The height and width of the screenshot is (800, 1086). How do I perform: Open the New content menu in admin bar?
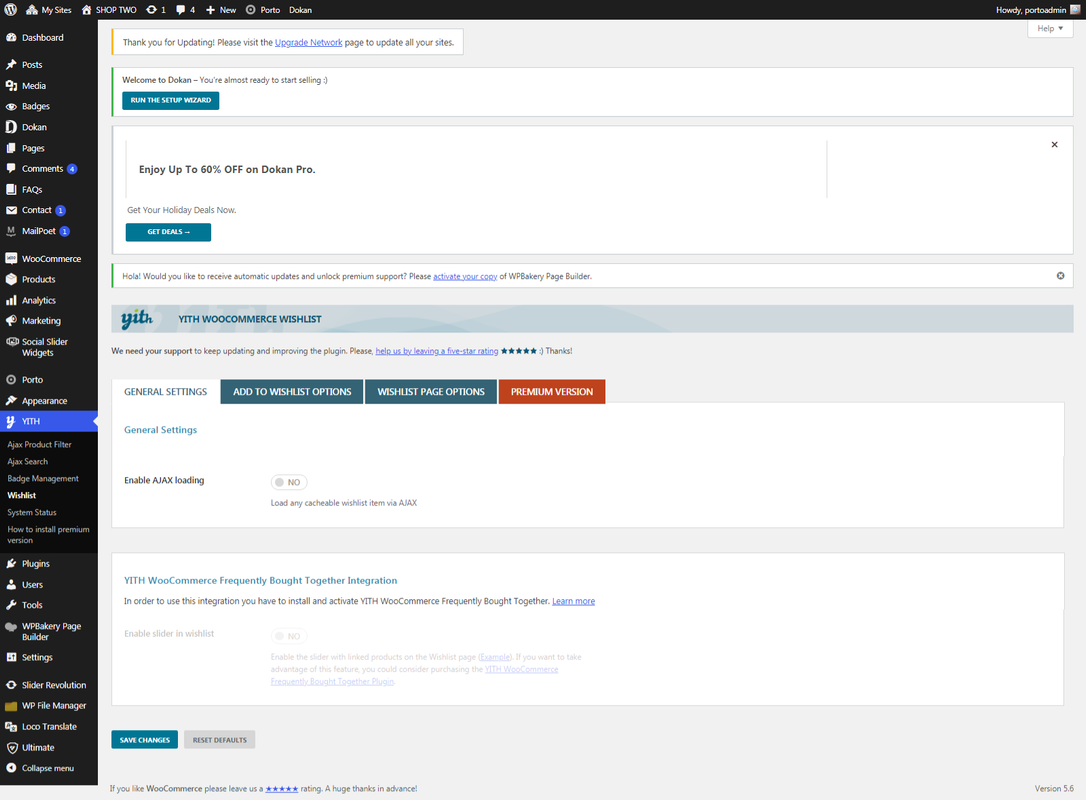[221, 10]
